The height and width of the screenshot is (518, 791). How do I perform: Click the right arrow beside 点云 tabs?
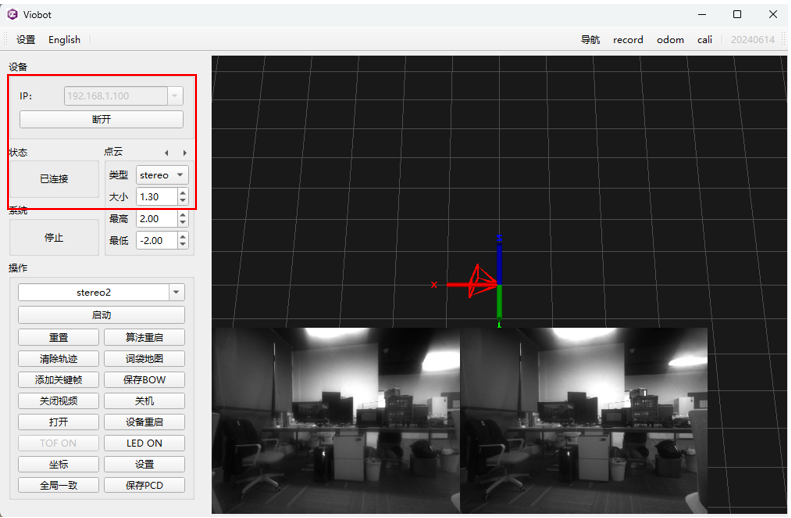(185, 153)
